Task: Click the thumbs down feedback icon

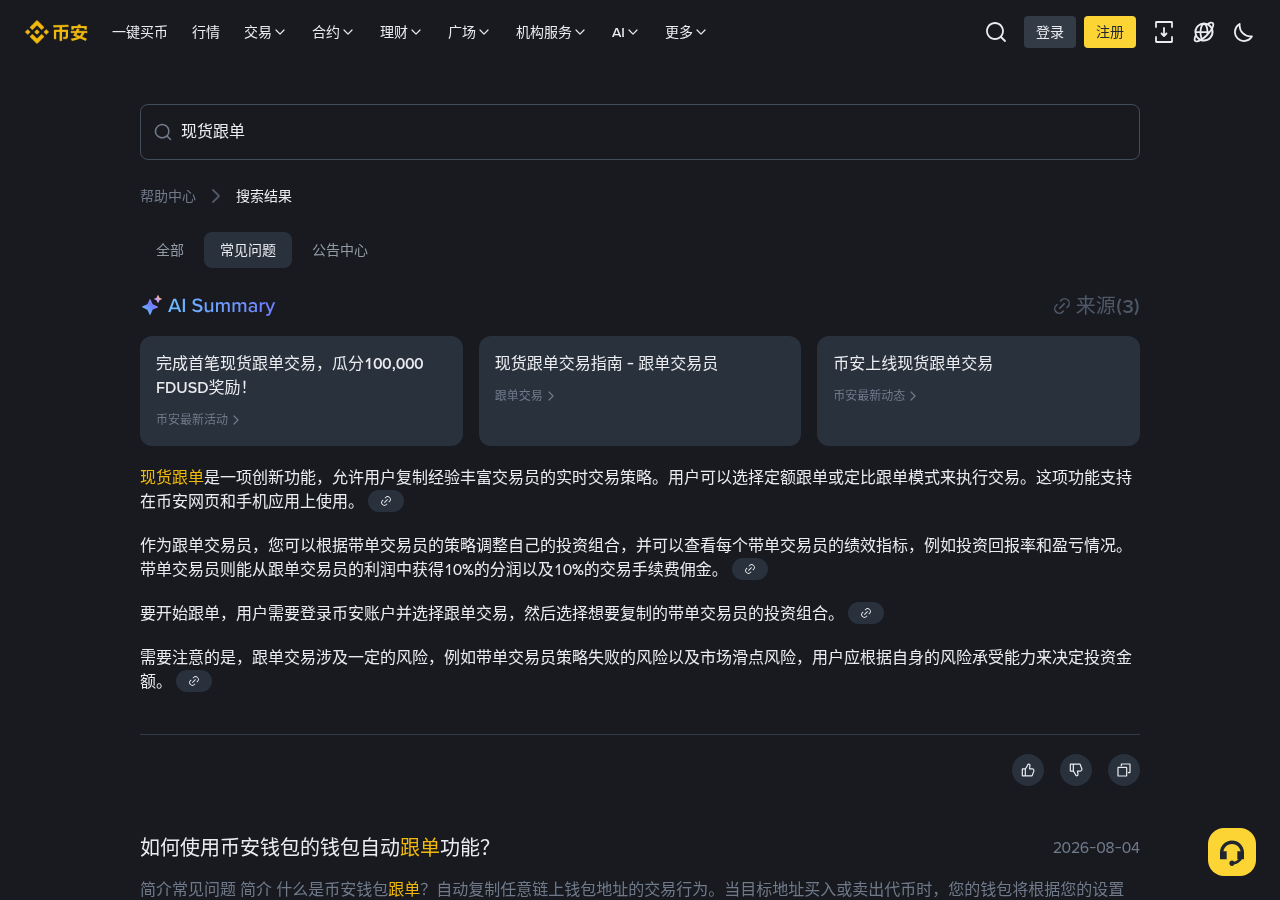Action: [1076, 770]
